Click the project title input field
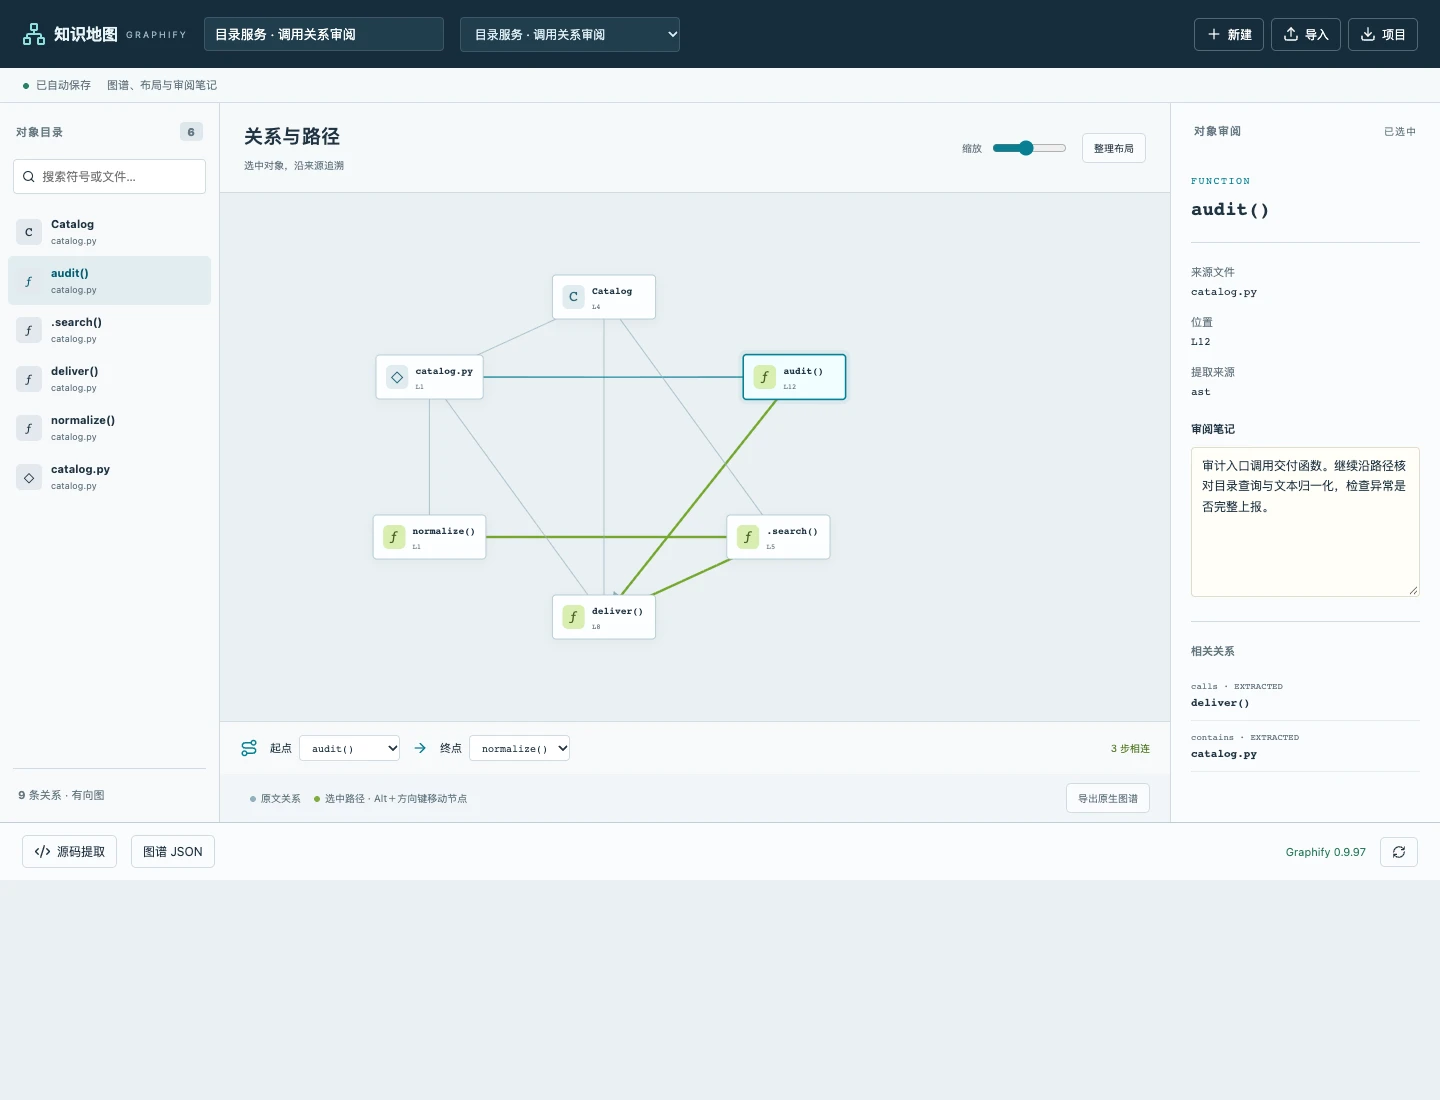Viewport: 1440px width, 1100px height. pos(324,34)
